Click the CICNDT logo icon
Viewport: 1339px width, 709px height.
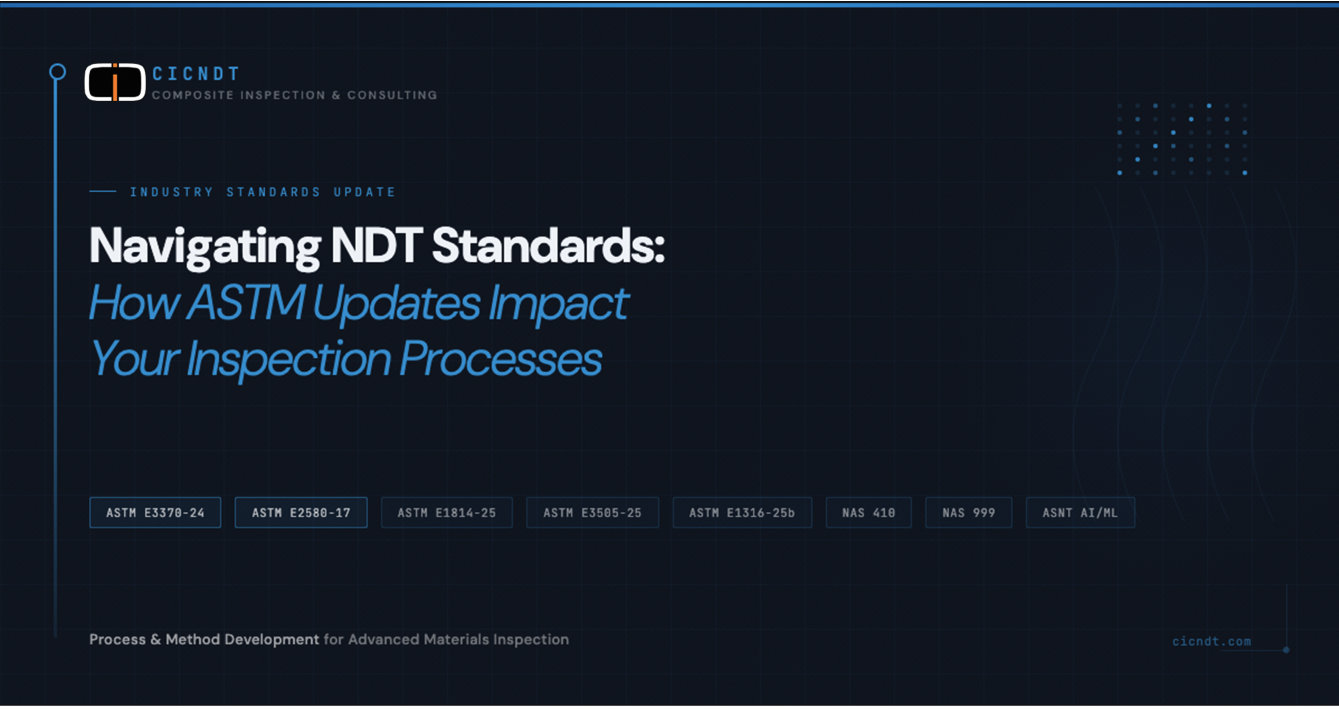114,82
